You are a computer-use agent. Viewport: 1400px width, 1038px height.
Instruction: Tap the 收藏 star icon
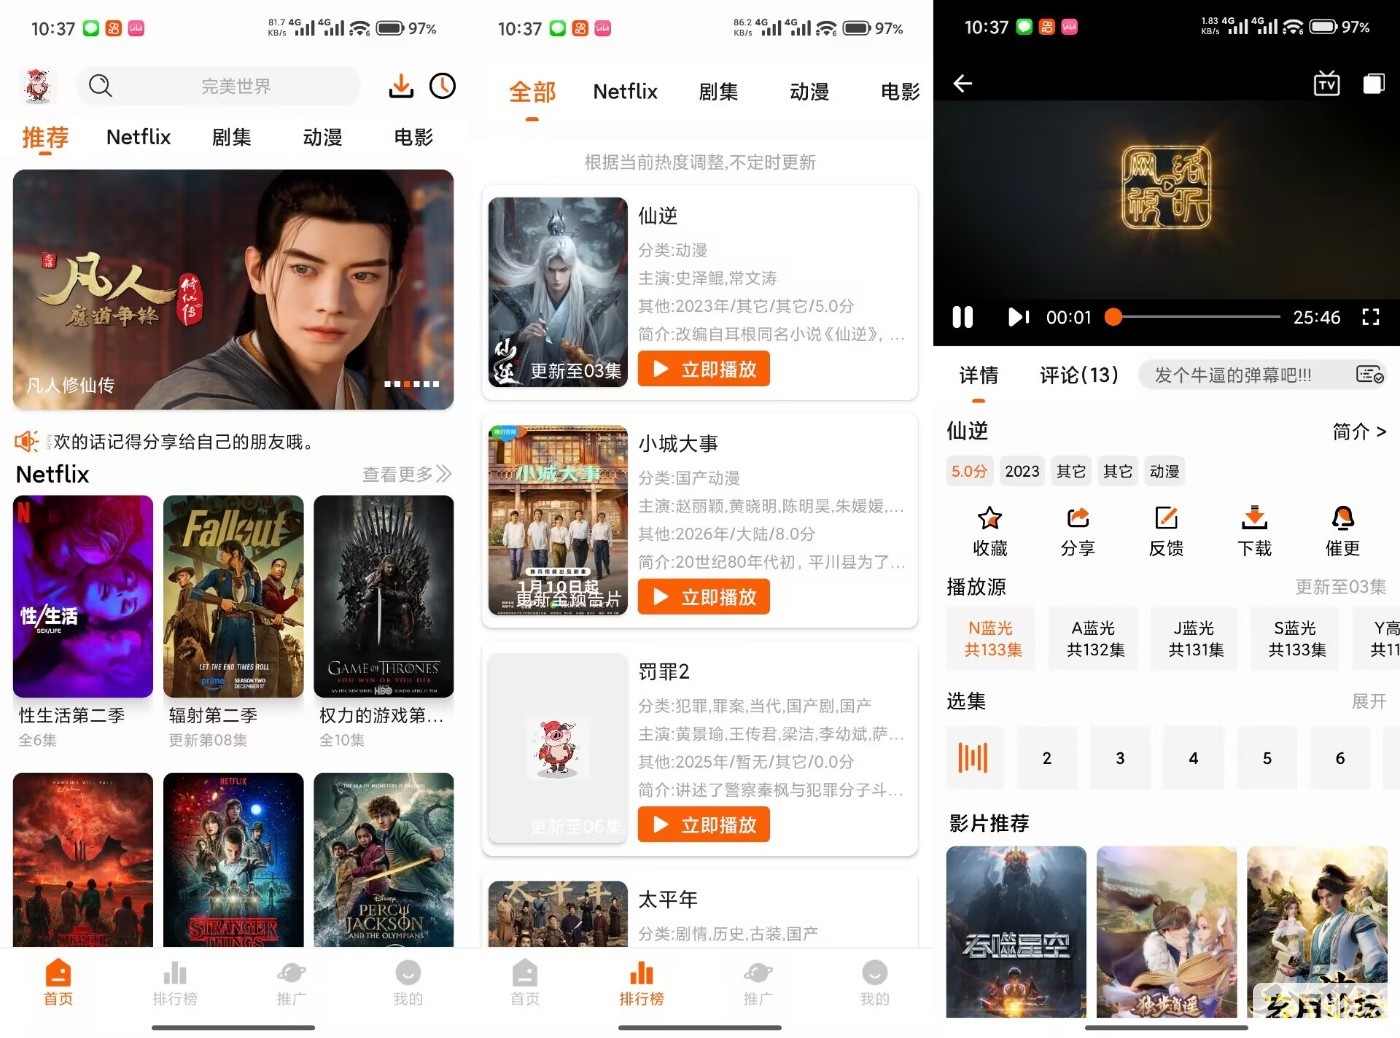[x=989, y=518]
